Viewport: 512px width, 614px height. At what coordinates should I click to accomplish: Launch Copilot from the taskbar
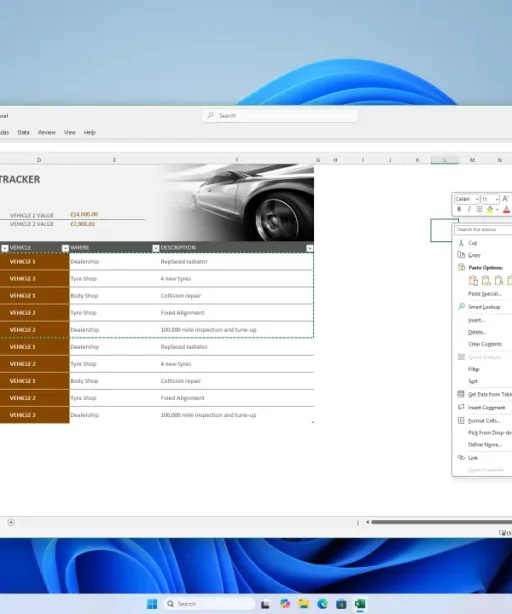[285, 604]
